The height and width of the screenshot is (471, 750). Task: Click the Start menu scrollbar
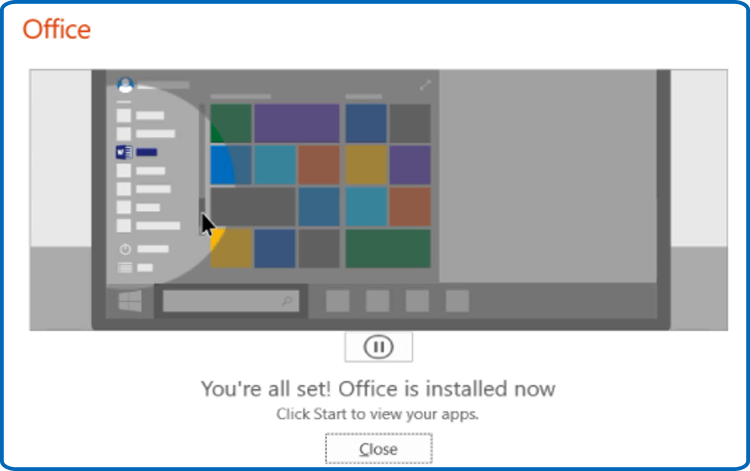point(202,169)
